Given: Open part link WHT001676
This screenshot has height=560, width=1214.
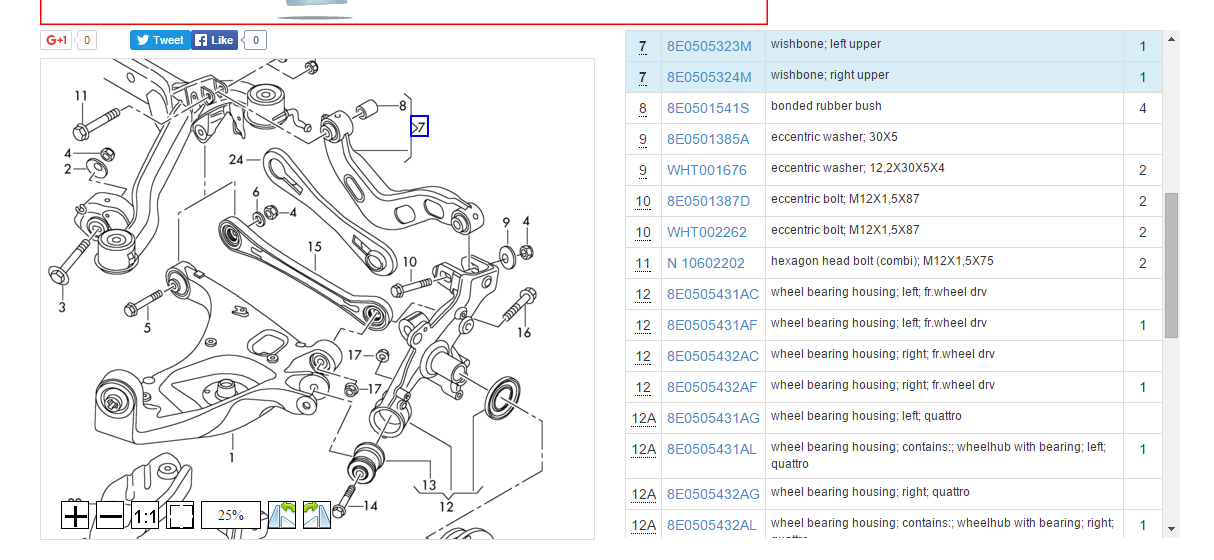Looking at the screenshot, I should pos(706,170).
